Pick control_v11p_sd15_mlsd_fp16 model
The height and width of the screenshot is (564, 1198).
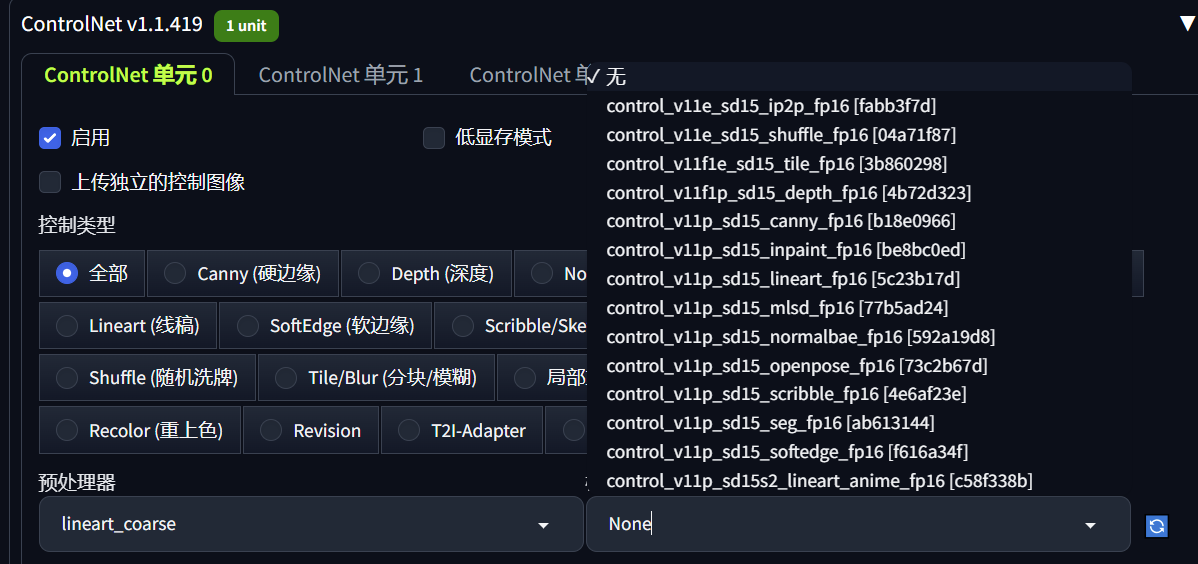[859, 307]
